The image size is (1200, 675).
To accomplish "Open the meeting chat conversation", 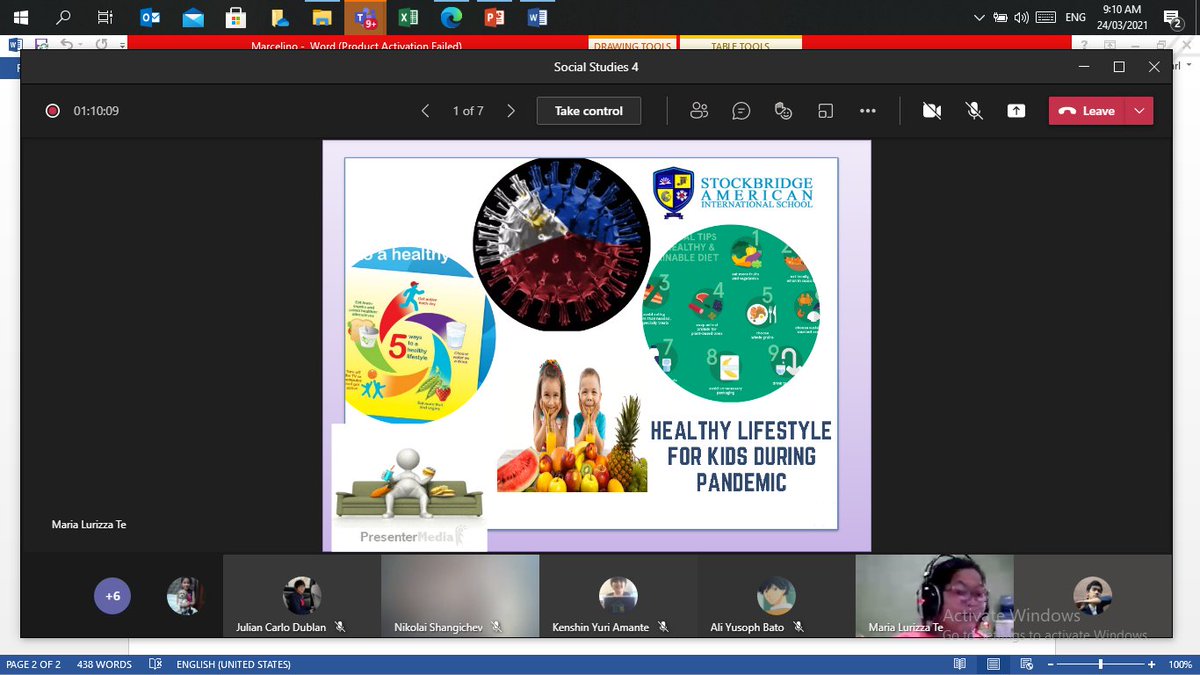I will (x=741, y=111).
